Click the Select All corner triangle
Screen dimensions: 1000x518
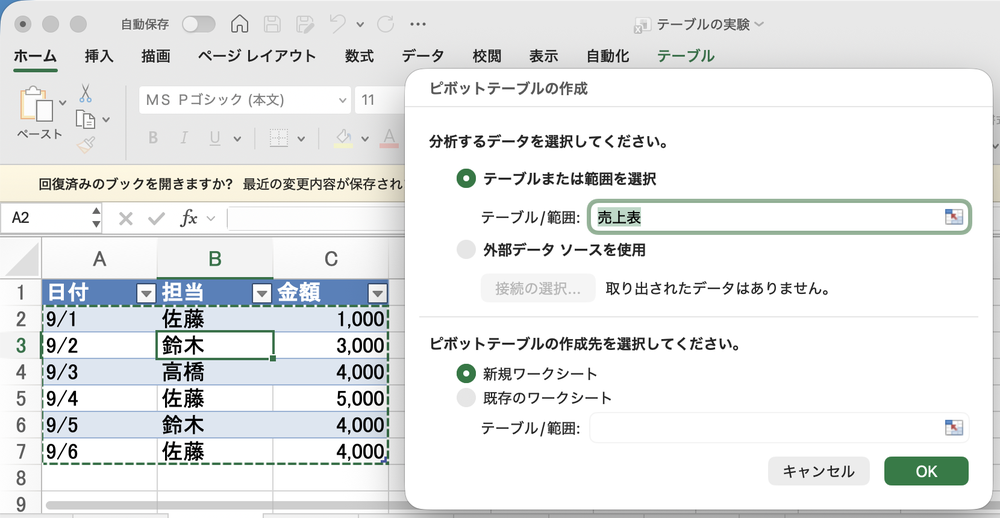tap(21, 260)
